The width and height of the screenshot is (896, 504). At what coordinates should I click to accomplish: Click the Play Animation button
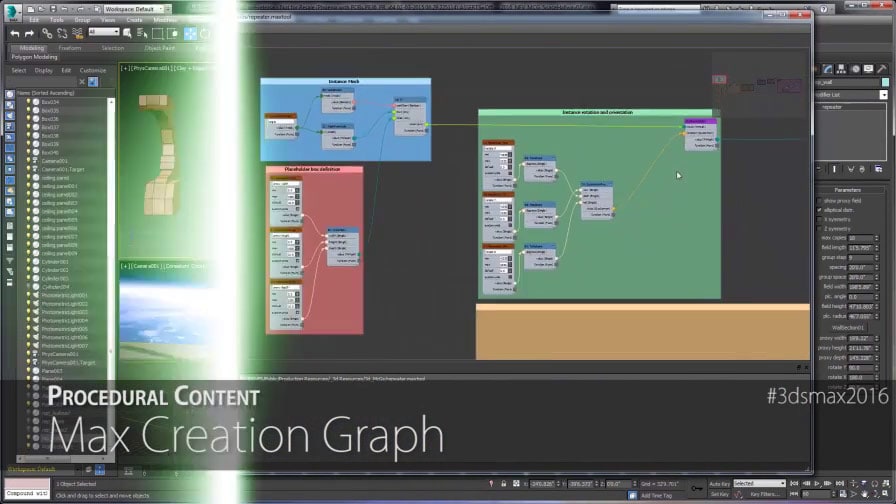click(x=817, y=483)
